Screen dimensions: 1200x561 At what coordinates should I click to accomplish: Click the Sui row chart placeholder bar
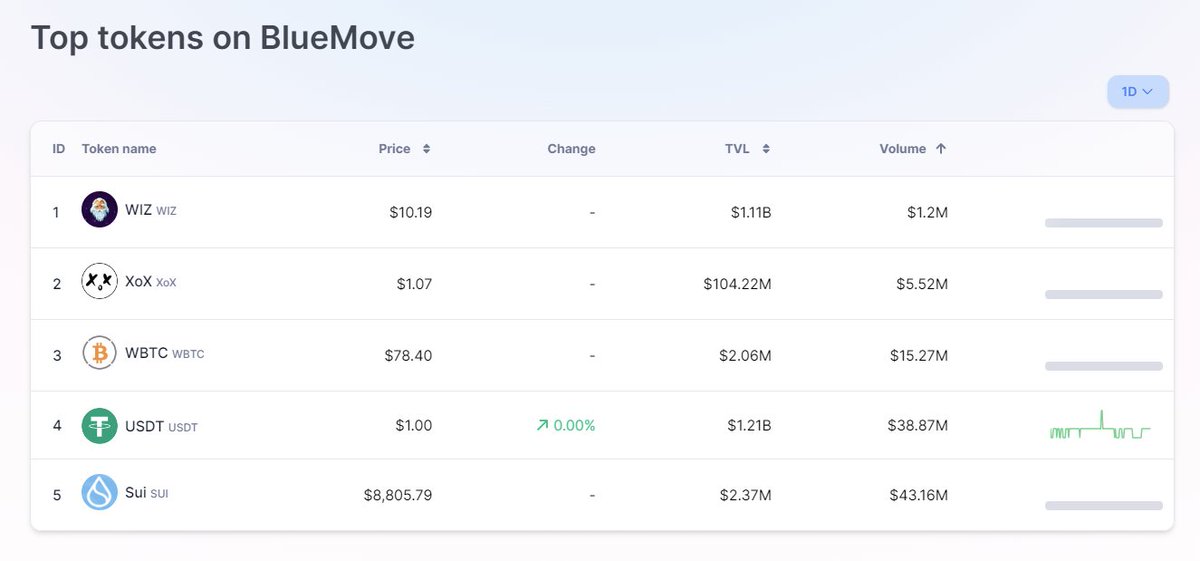click(x=1104, y=506)
